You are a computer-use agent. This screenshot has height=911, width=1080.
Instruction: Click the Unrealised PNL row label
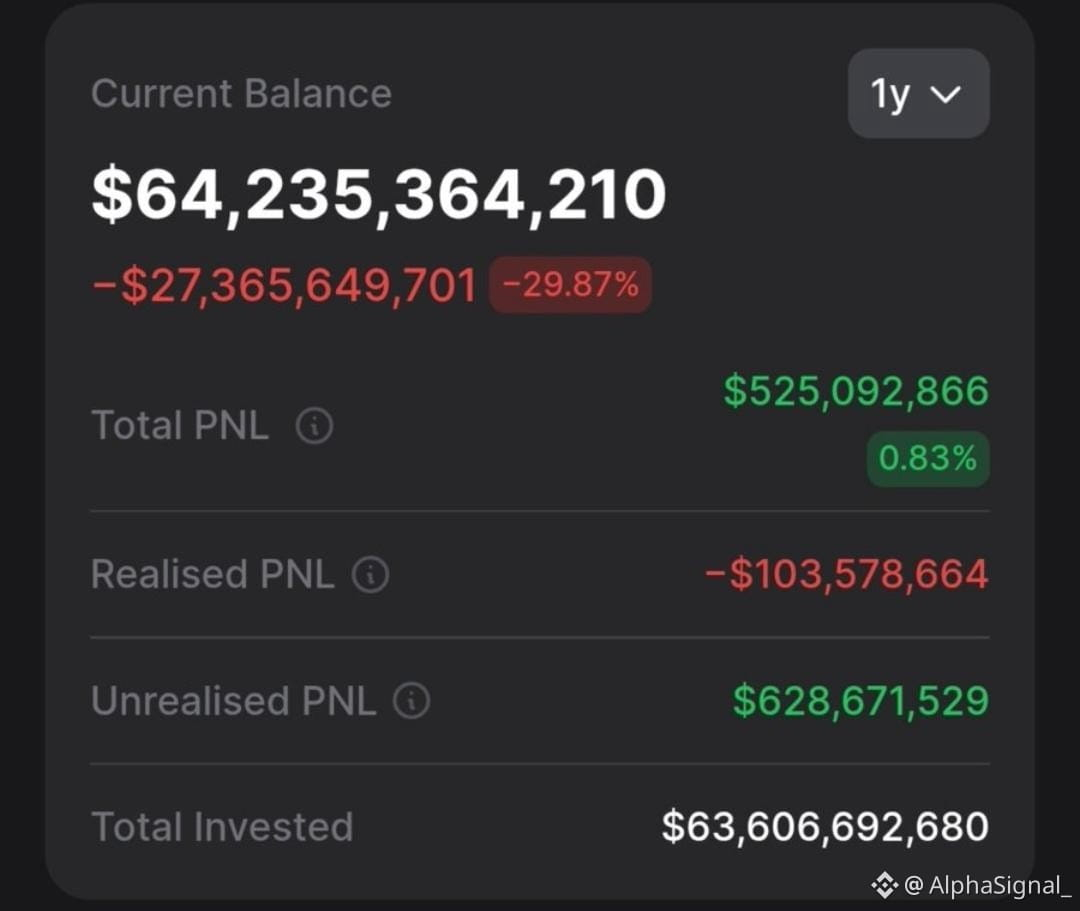234,701
